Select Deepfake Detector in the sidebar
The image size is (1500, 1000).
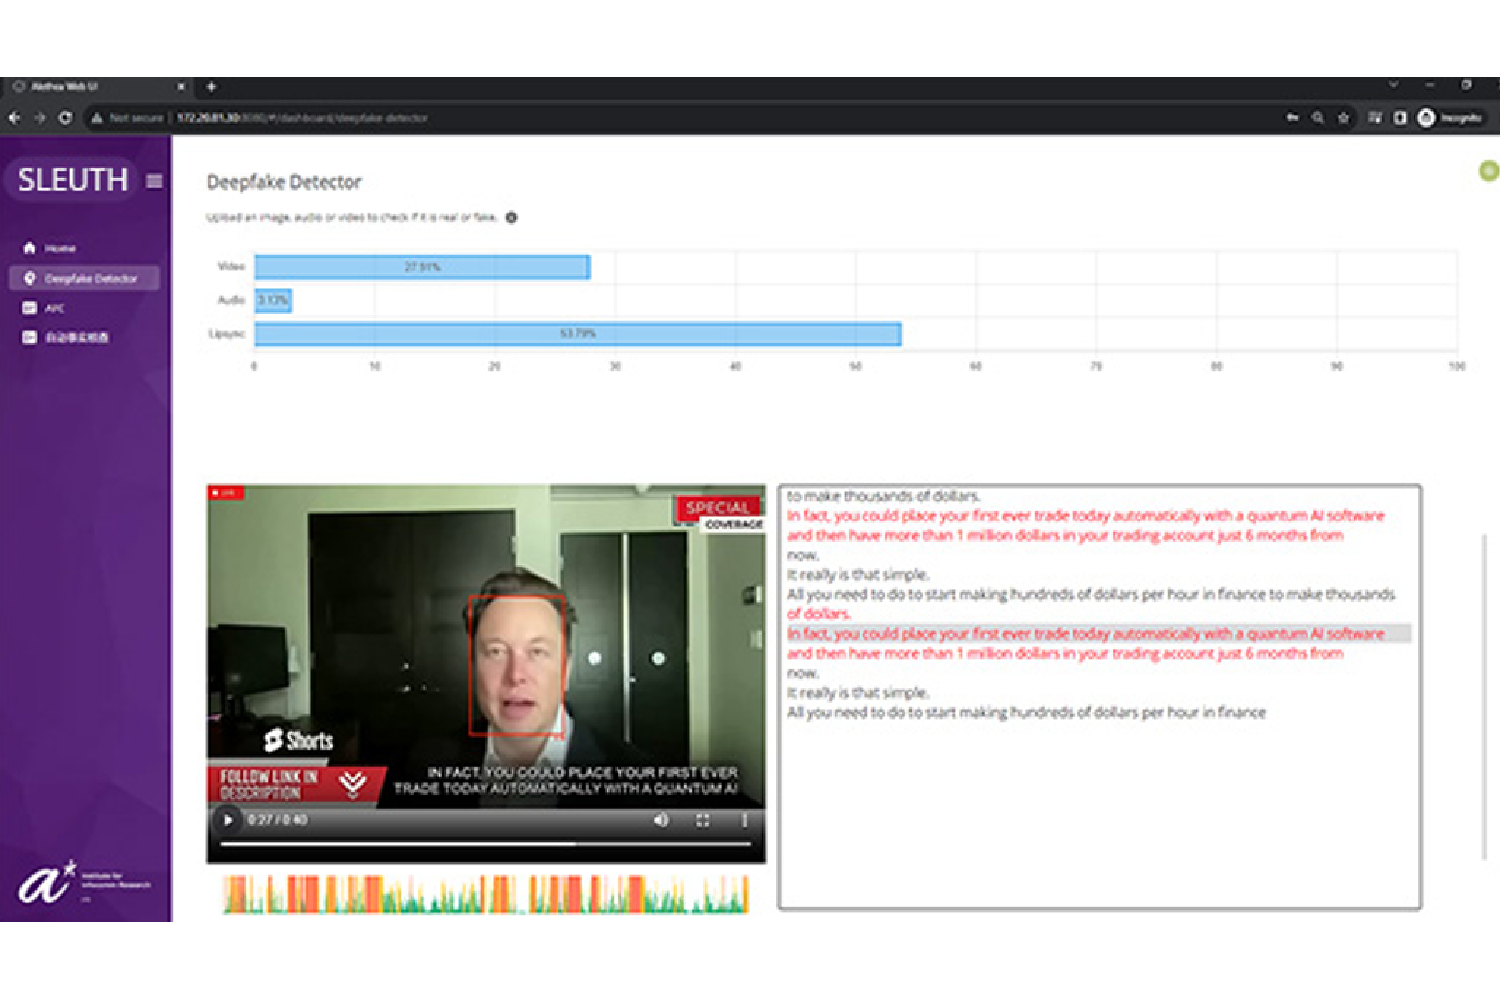[84, 278]
